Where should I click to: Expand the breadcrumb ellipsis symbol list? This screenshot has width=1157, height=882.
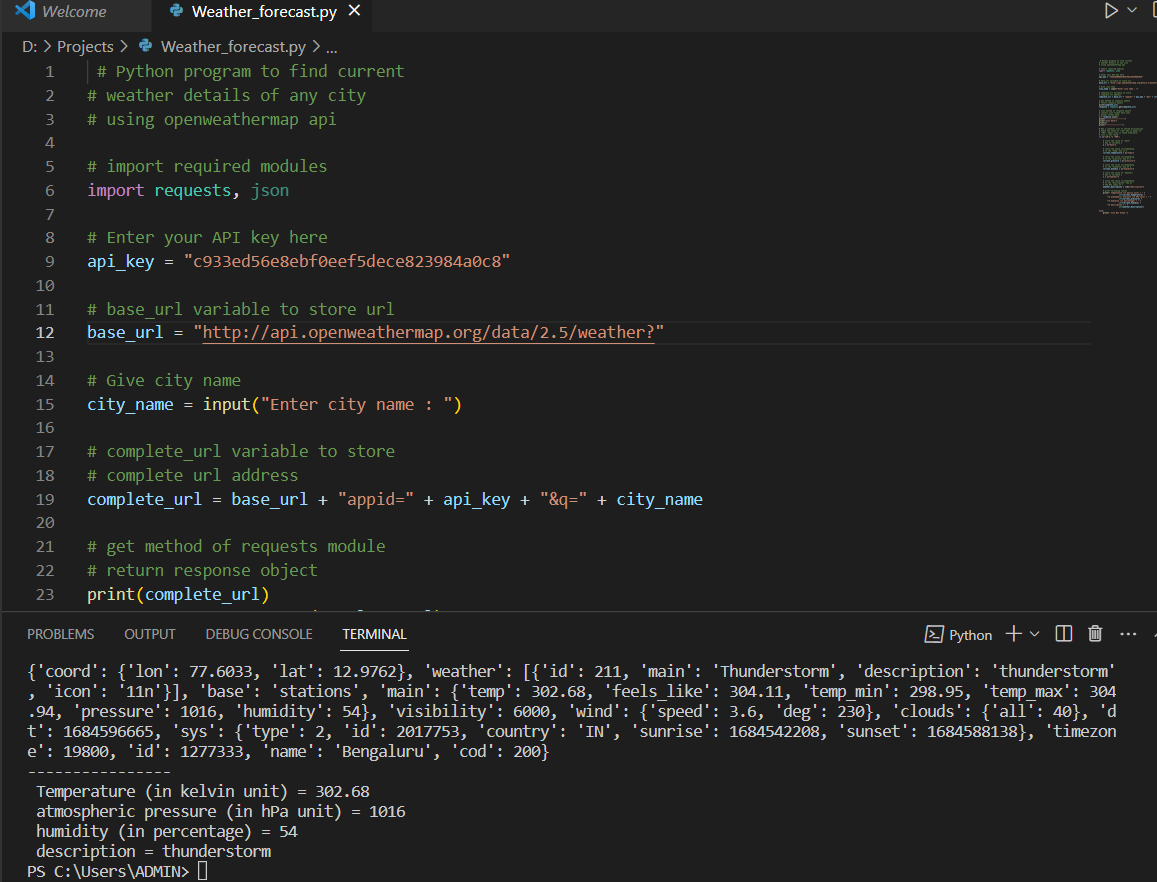pyautogui.click(x=331, y=48)
